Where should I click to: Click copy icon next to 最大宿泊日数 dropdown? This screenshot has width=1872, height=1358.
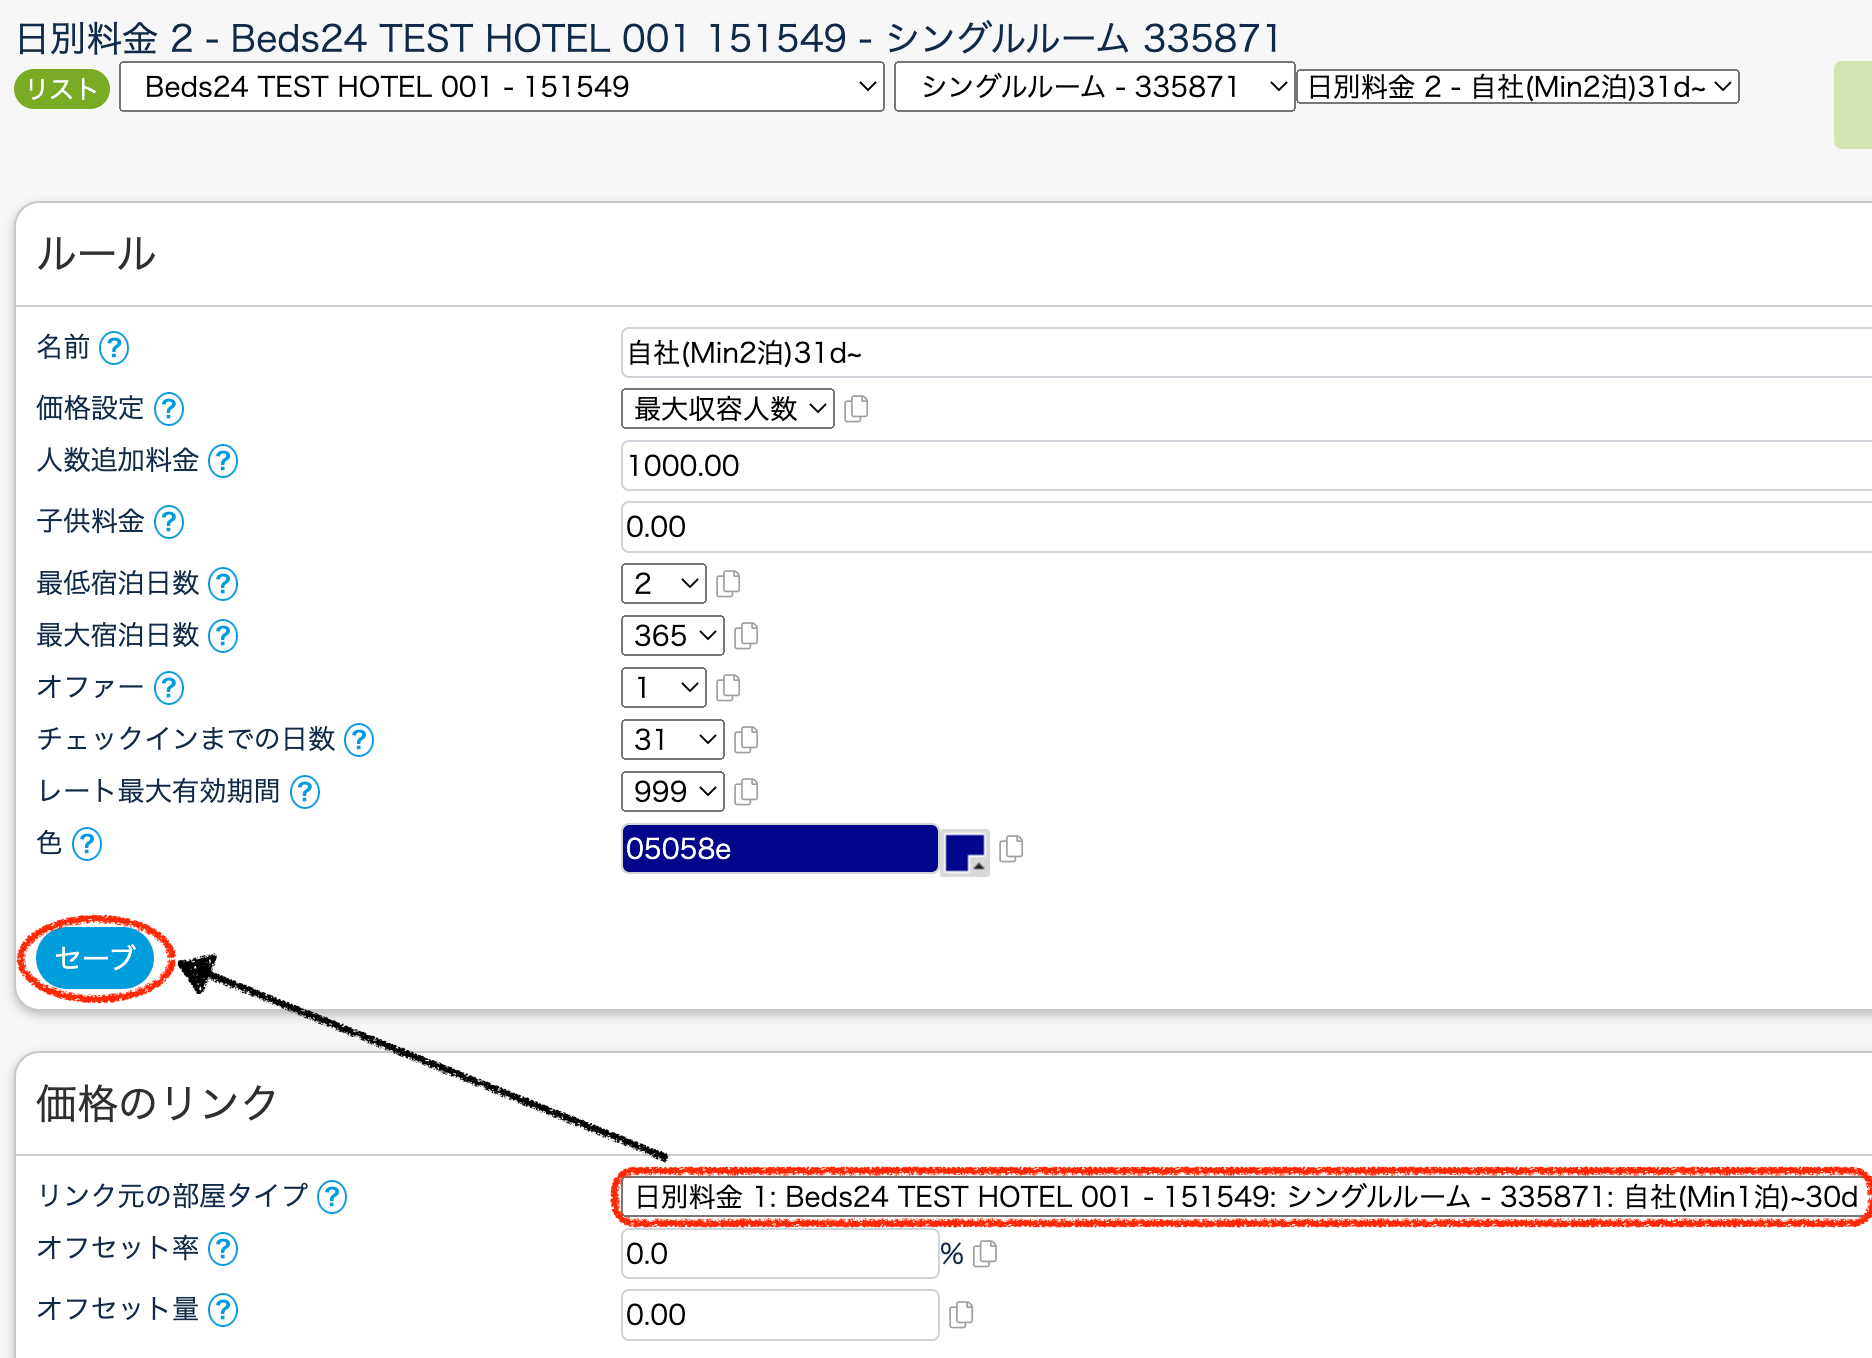[746, 636]
